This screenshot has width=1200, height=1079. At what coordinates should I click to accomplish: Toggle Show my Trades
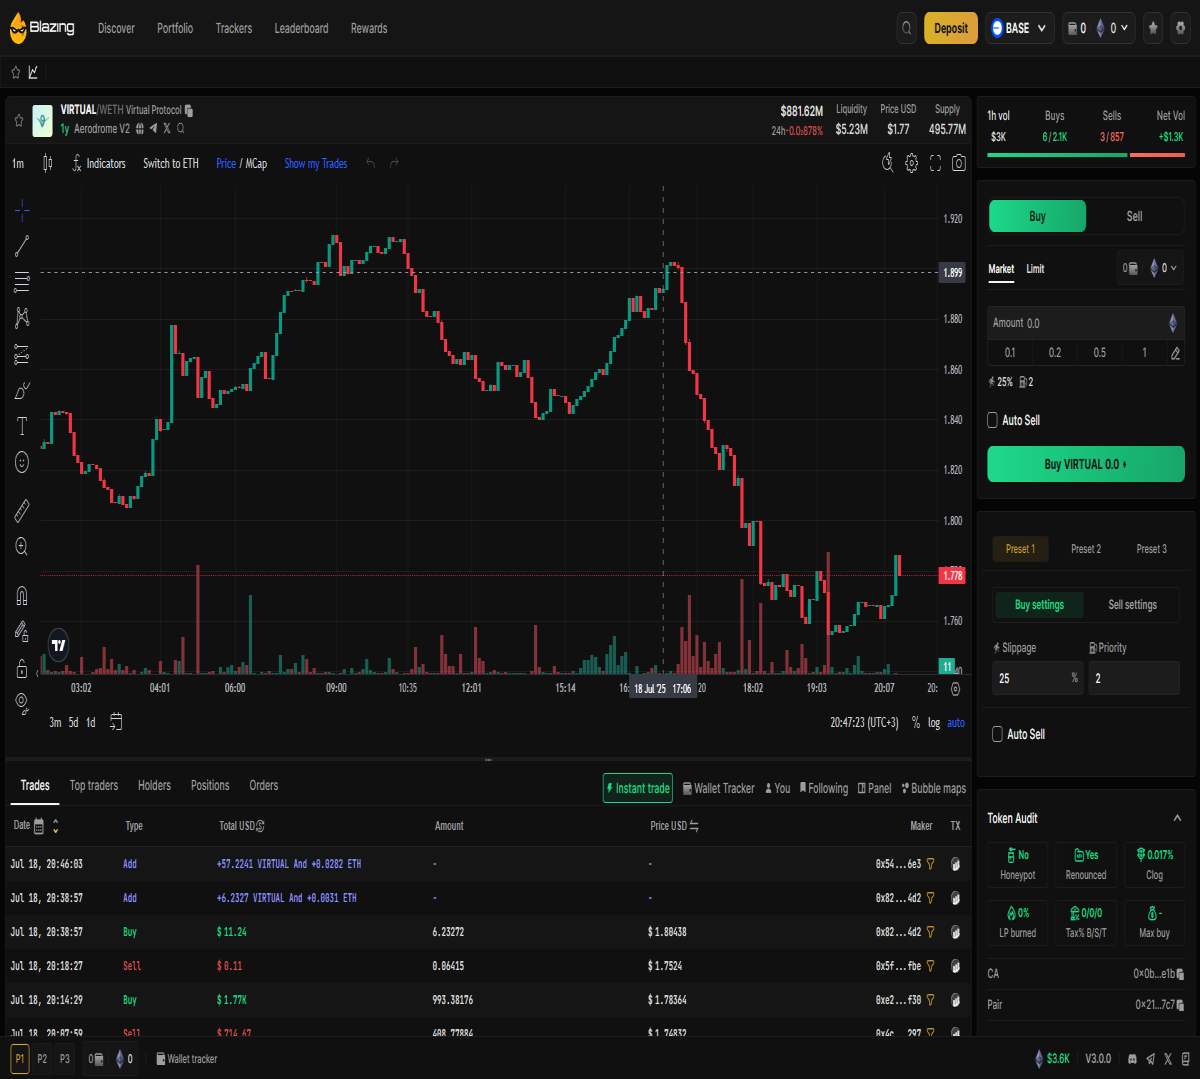(x=316, y=163)
